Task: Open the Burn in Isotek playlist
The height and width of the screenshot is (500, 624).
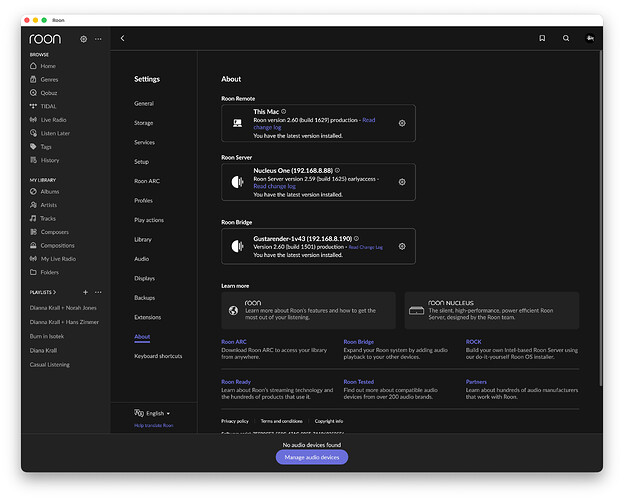Action: (47, 336)
